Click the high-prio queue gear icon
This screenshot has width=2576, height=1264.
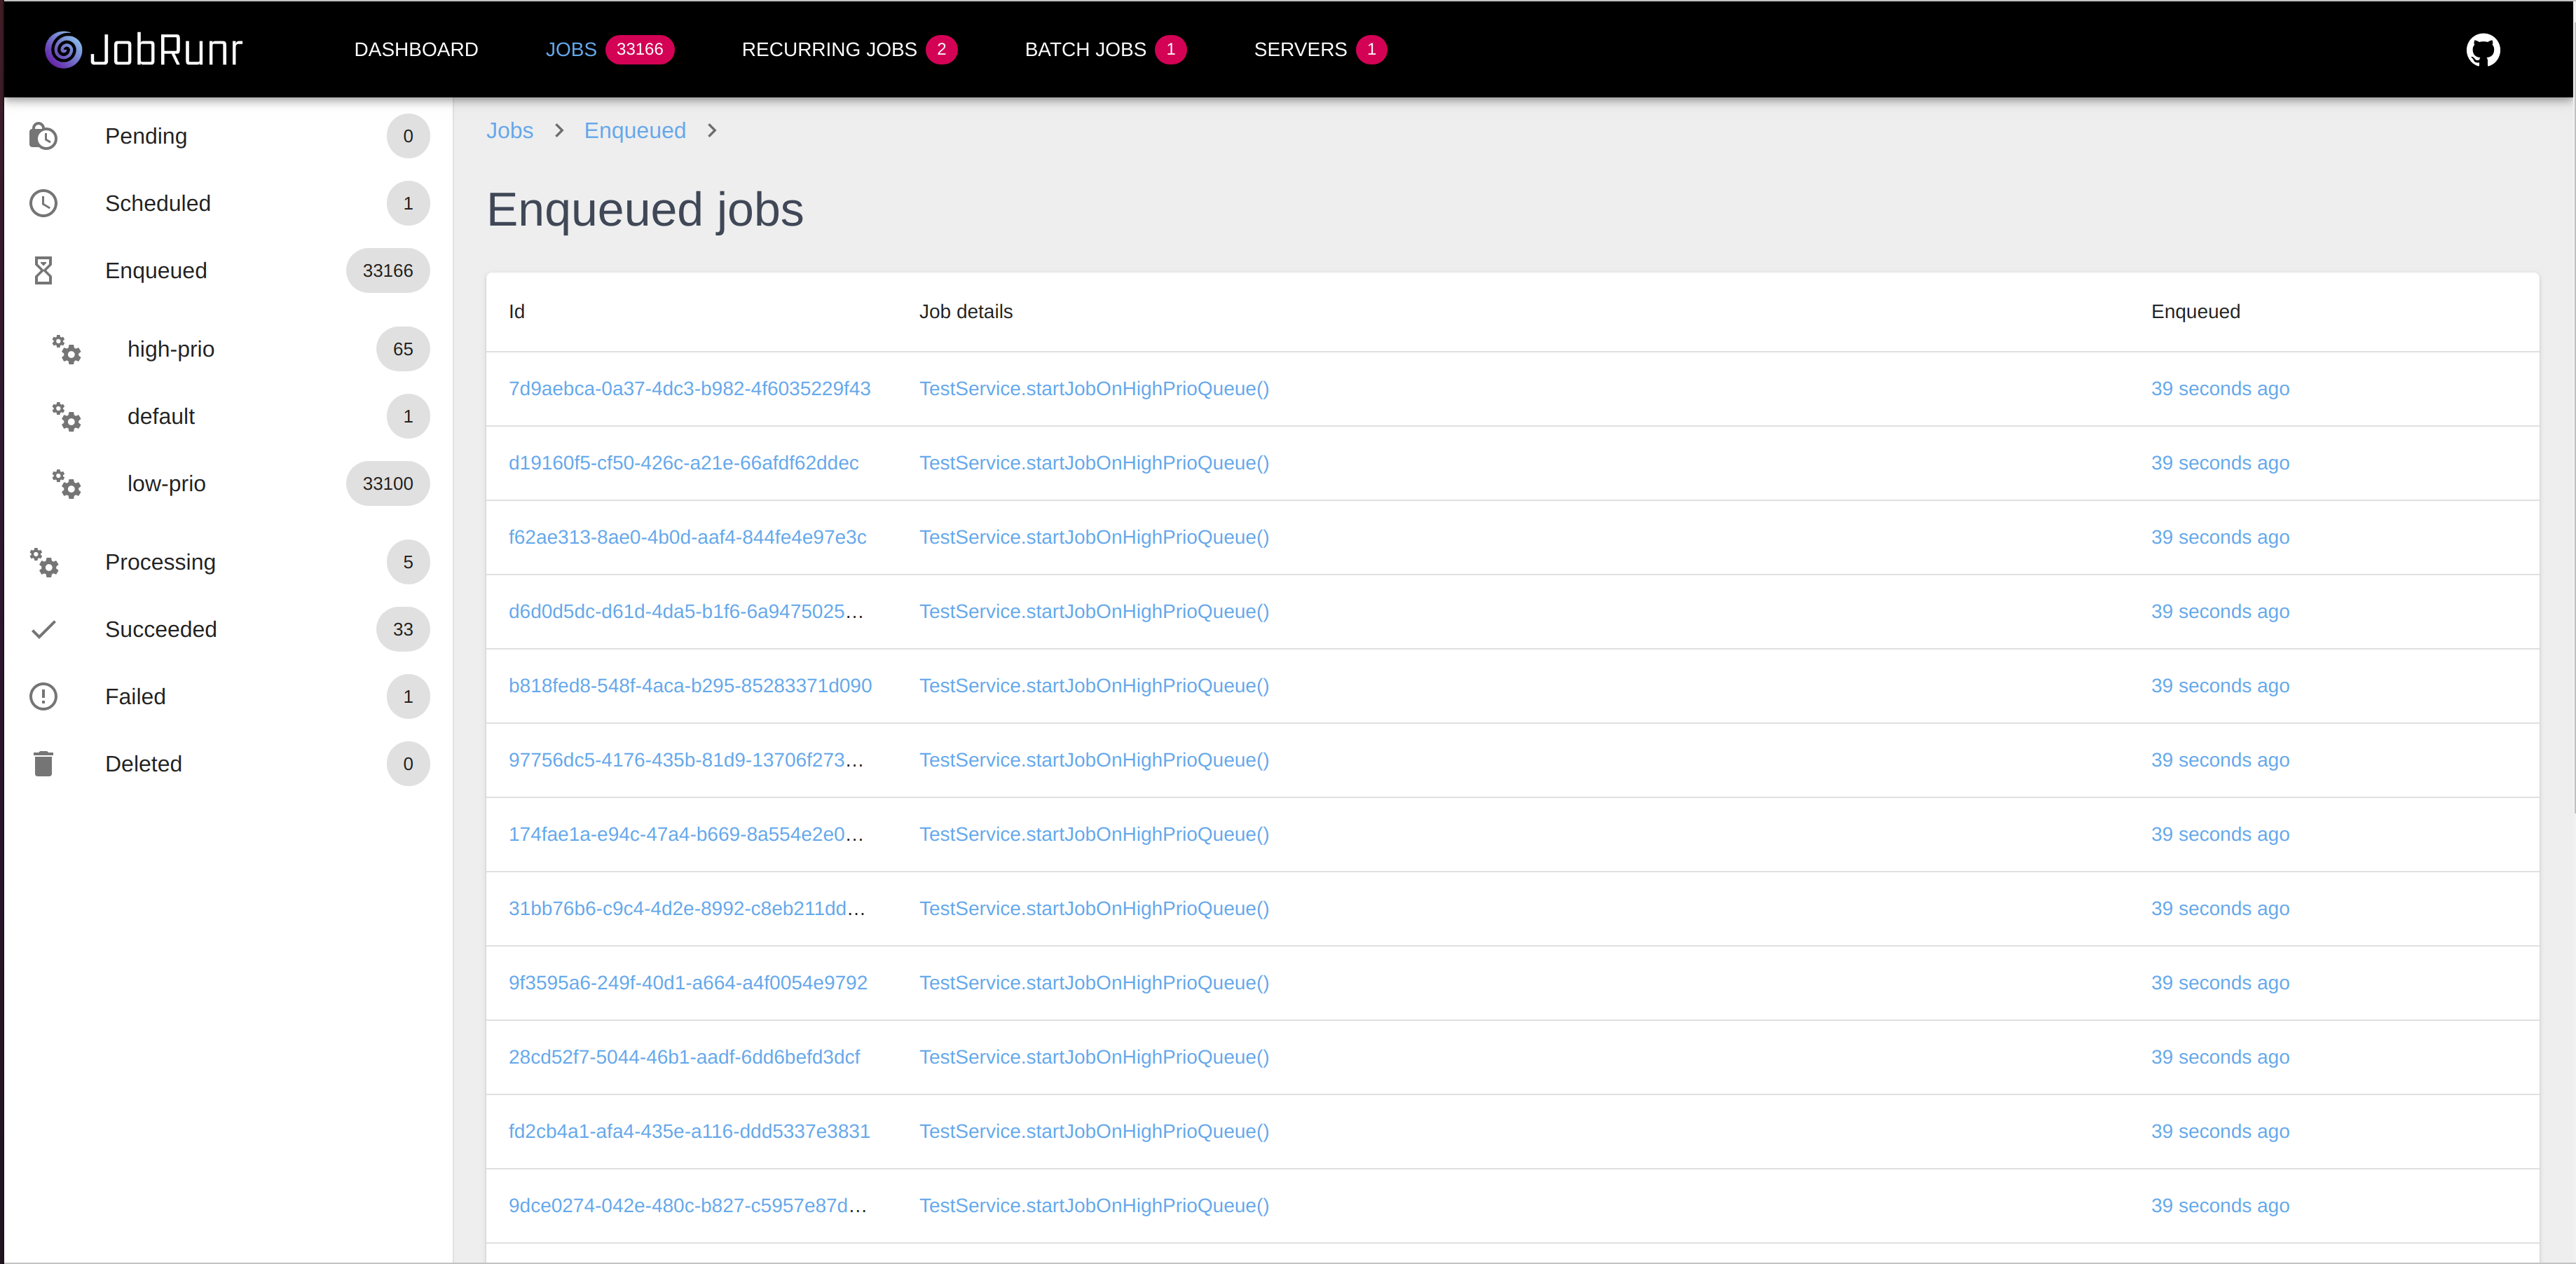pyautogui.click(x=66, y=351)
